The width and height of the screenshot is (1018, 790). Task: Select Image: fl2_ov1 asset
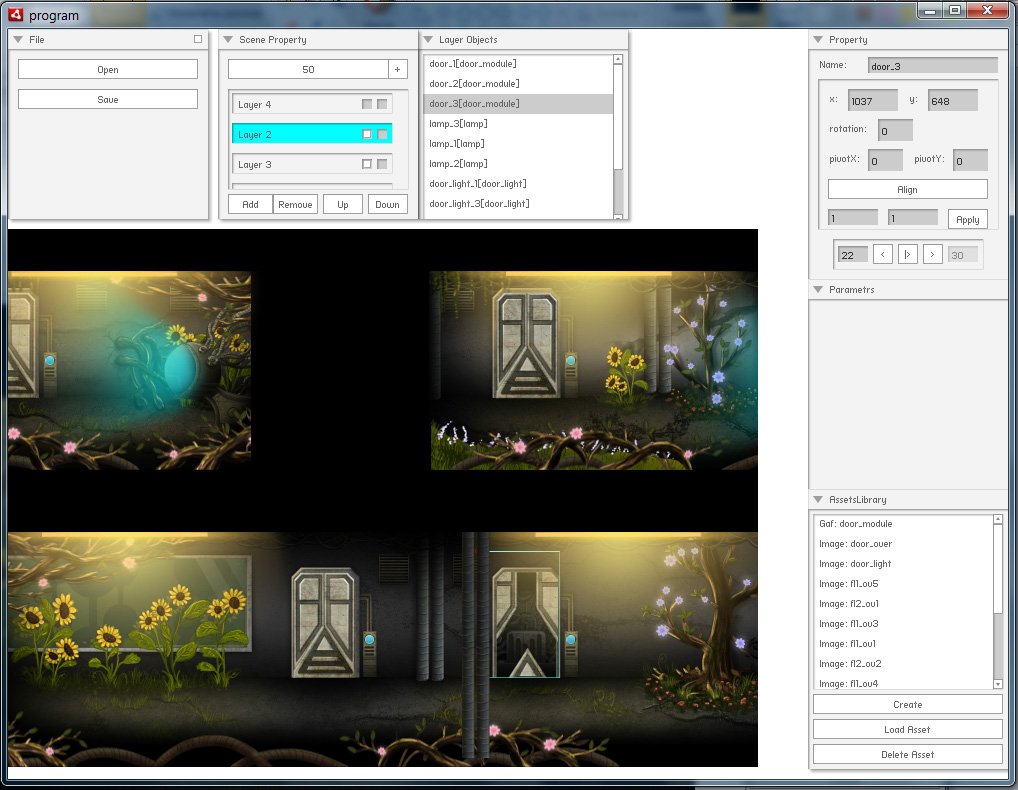903,604
